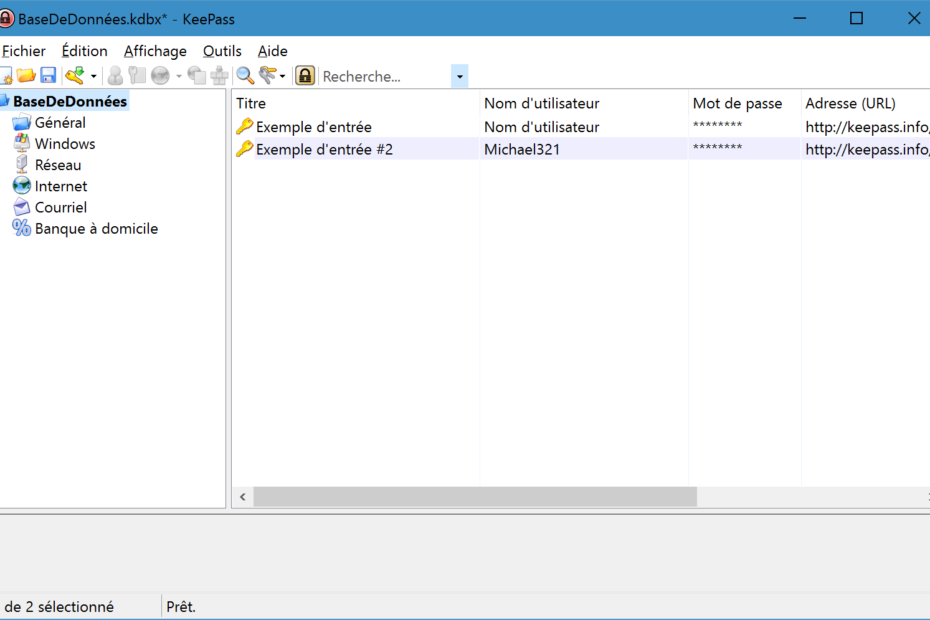The height and width of the screenshot is (620, 930).
Task: Open the Affichage menu
Action: 155,51
